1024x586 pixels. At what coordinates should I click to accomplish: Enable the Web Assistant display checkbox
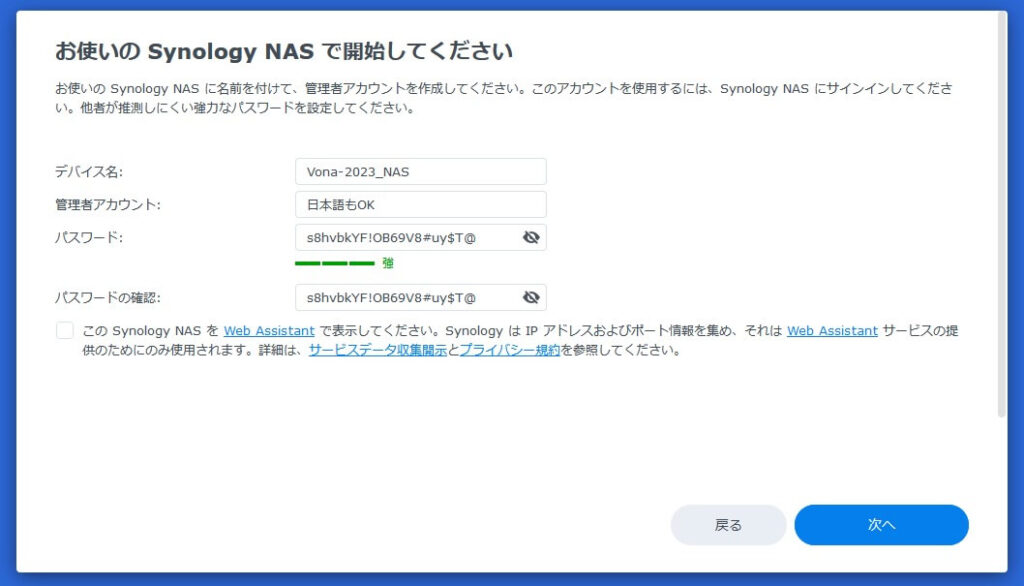(65, 331)
